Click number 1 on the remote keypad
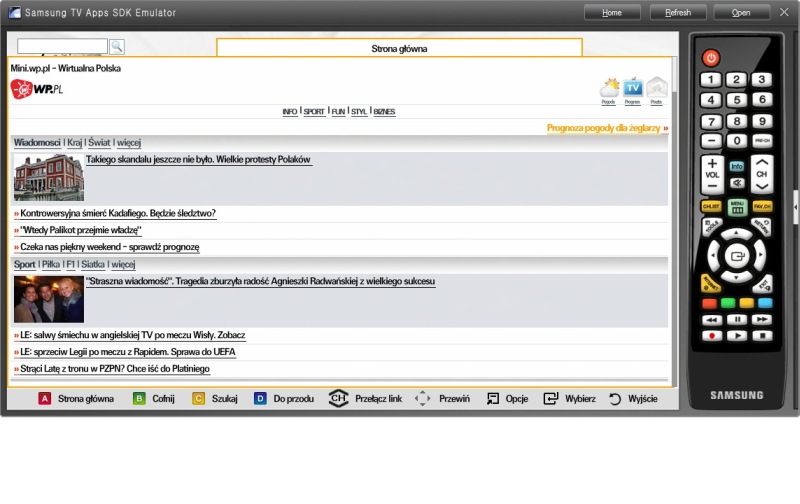The image size is (800, 504). tap(711, 80)
